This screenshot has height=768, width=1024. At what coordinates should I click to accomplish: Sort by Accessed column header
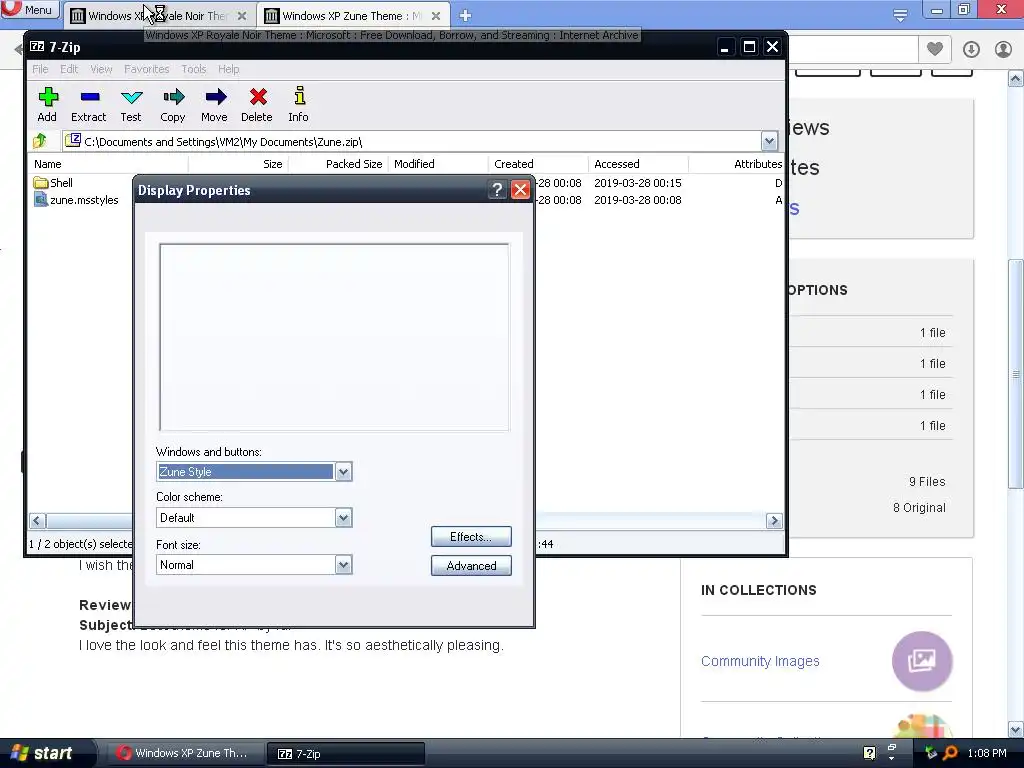(x=638, y=164)
